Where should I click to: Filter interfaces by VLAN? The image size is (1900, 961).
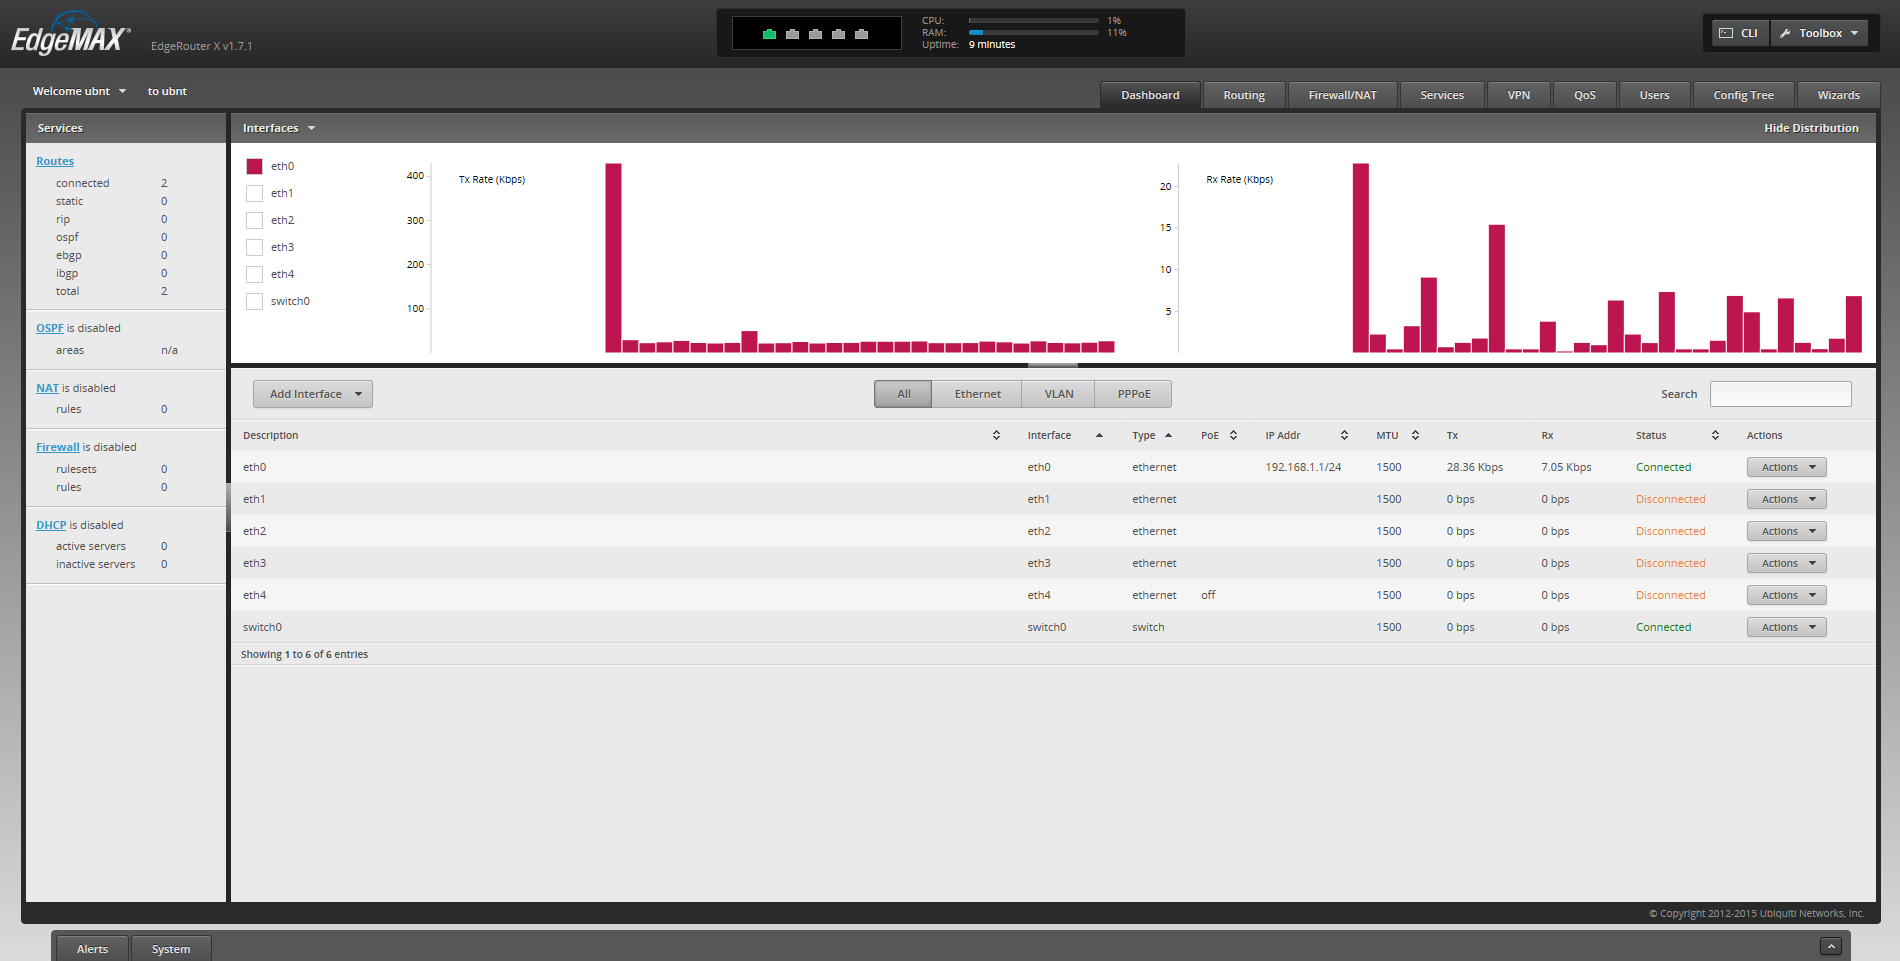pos(1058,394)
